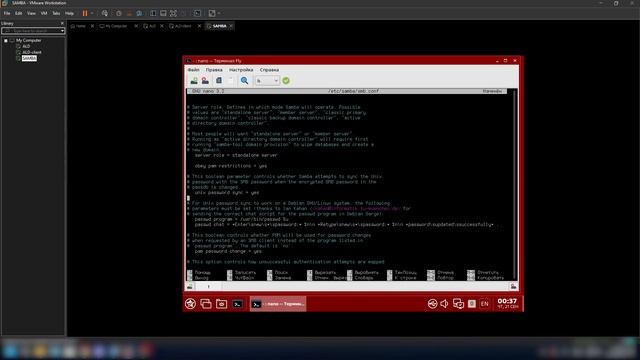This screenshot has width=640, height=360.
Task: Click the add tab icon at bottom-left of terminal
Action: (190, 287)
